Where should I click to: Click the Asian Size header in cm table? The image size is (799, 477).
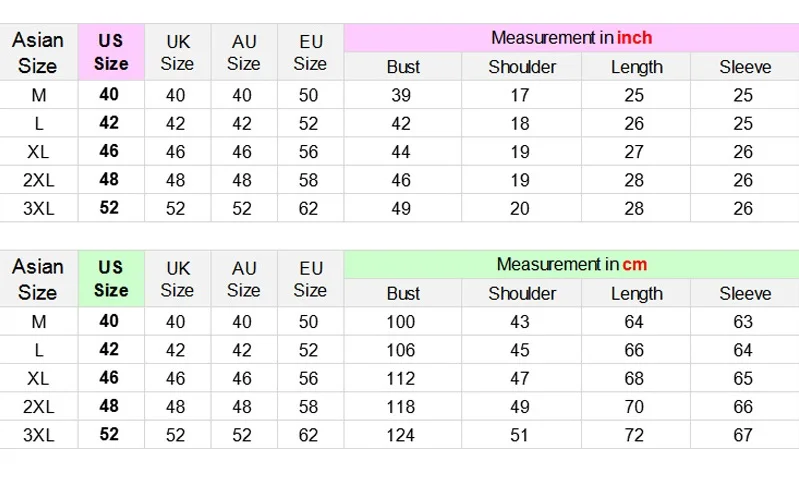pos(38,279)
